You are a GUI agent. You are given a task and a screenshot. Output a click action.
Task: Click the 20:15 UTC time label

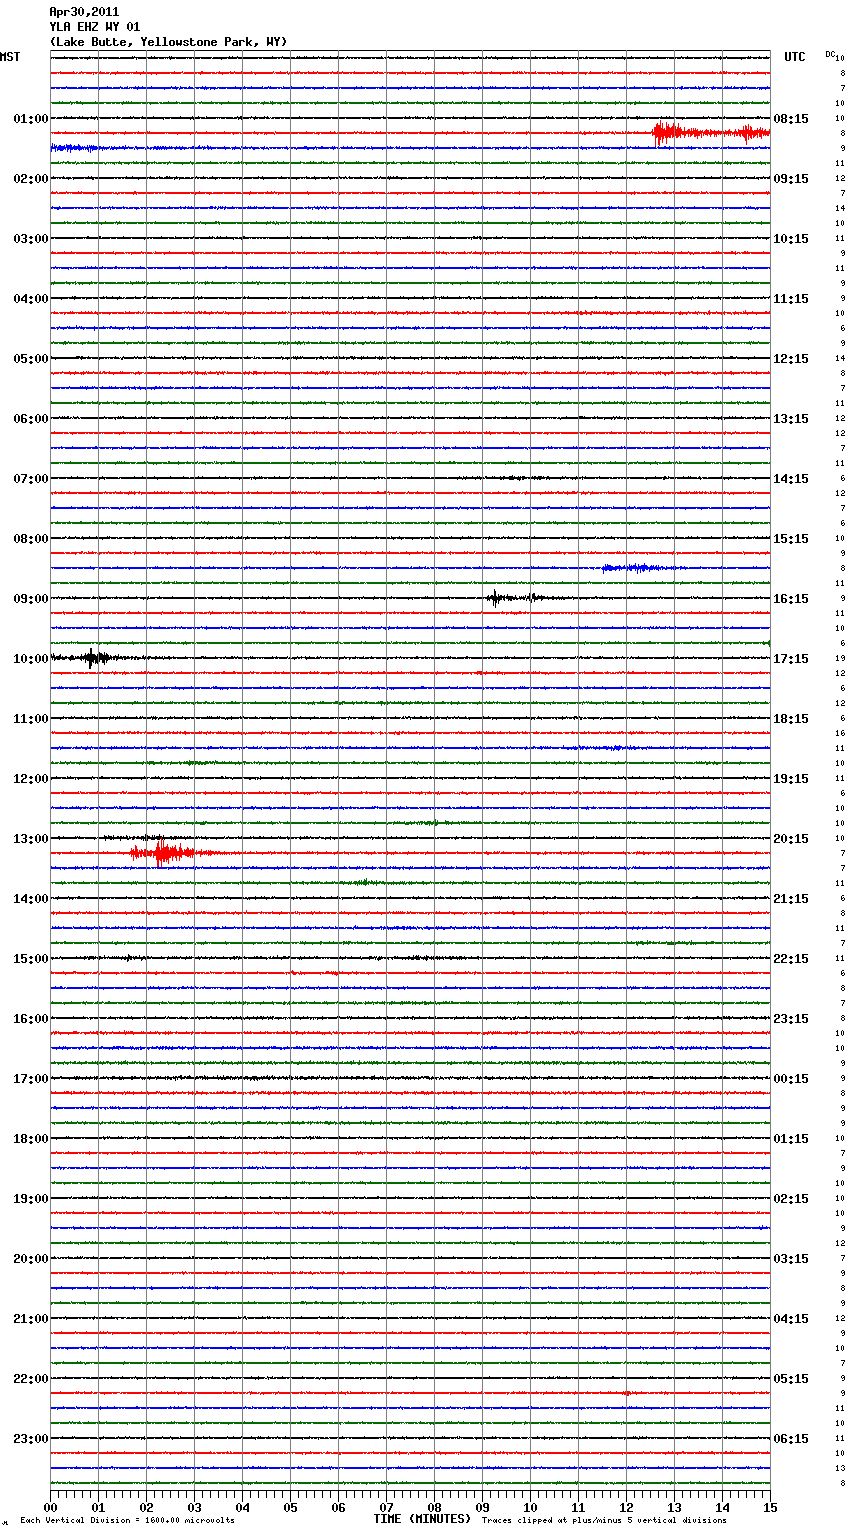pos(791,839)
